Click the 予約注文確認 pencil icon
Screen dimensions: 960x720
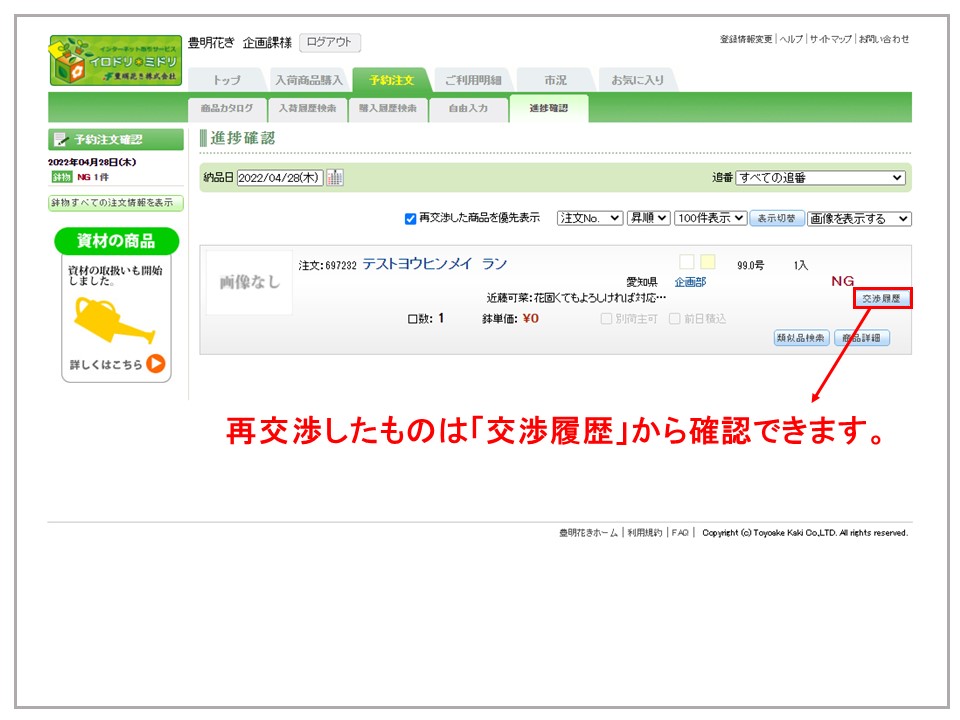(x=60, y=140)
